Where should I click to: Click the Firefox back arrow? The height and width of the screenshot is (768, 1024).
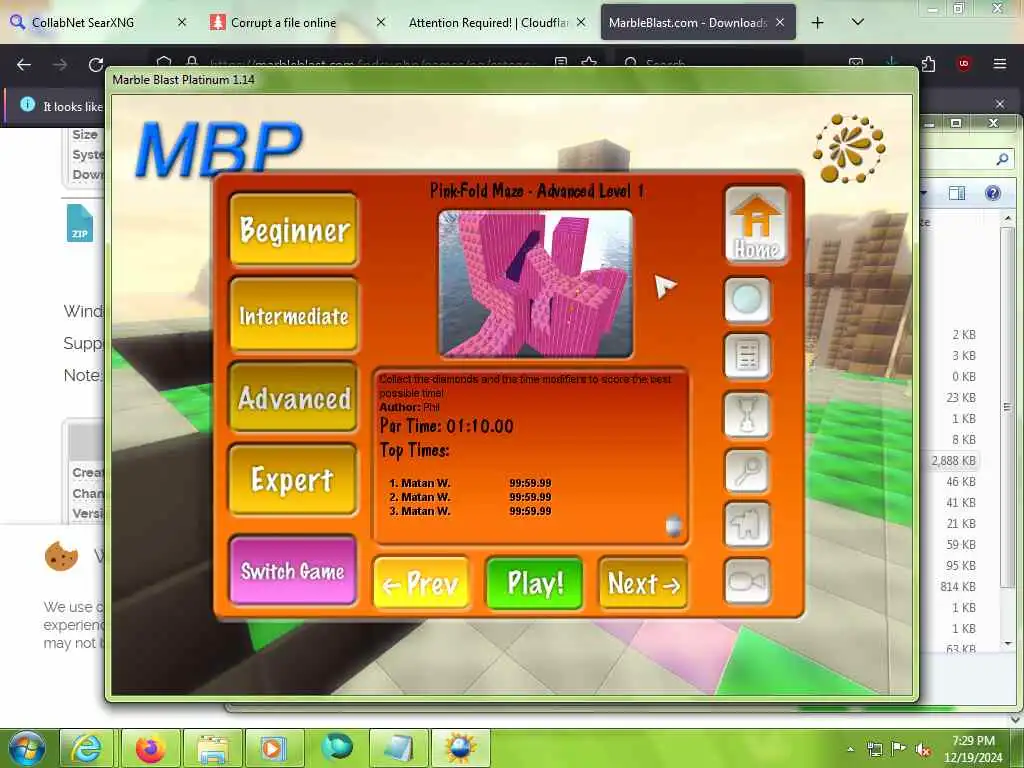[x=24, y=64]
